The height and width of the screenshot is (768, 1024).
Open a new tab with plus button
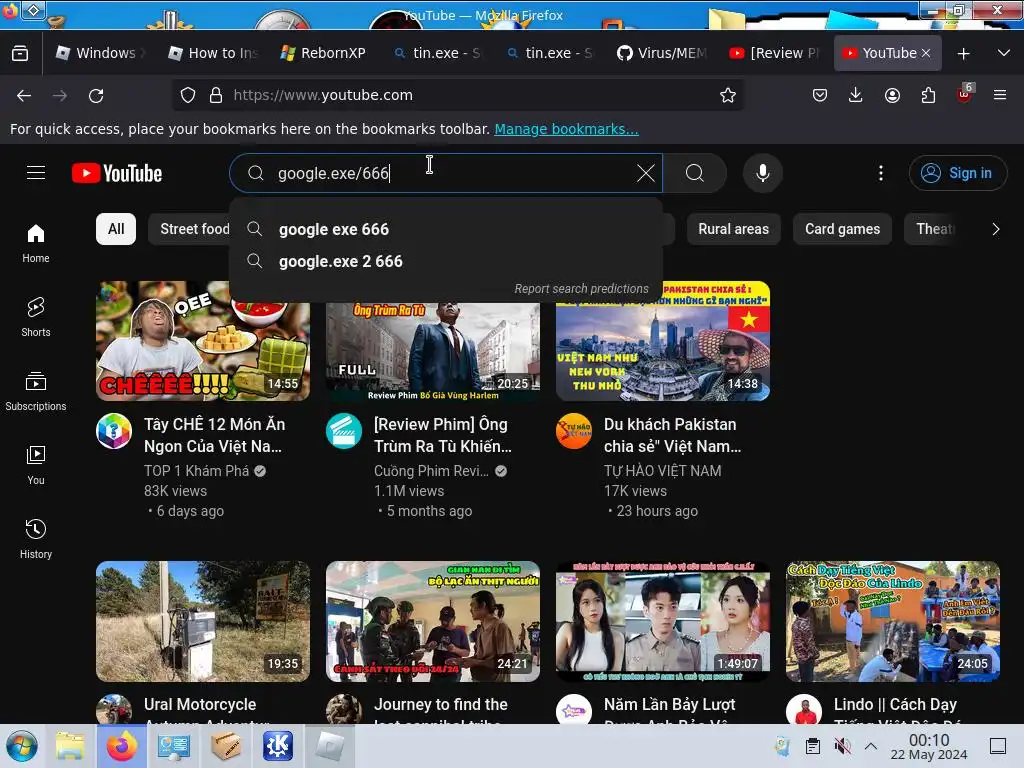pos(963,54)
